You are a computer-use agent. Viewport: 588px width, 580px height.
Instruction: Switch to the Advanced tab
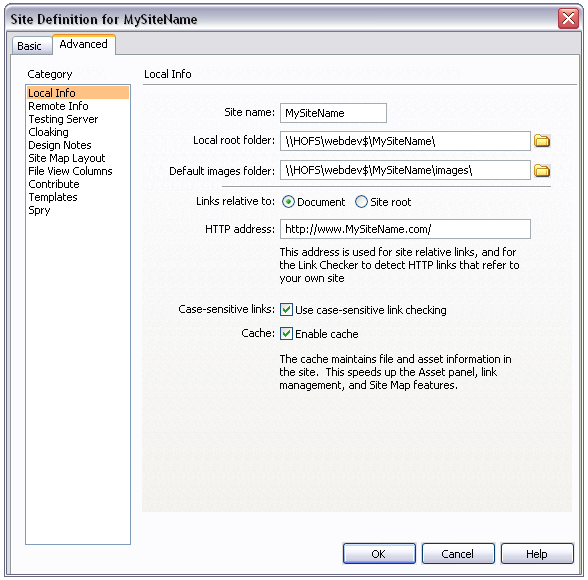84,44
